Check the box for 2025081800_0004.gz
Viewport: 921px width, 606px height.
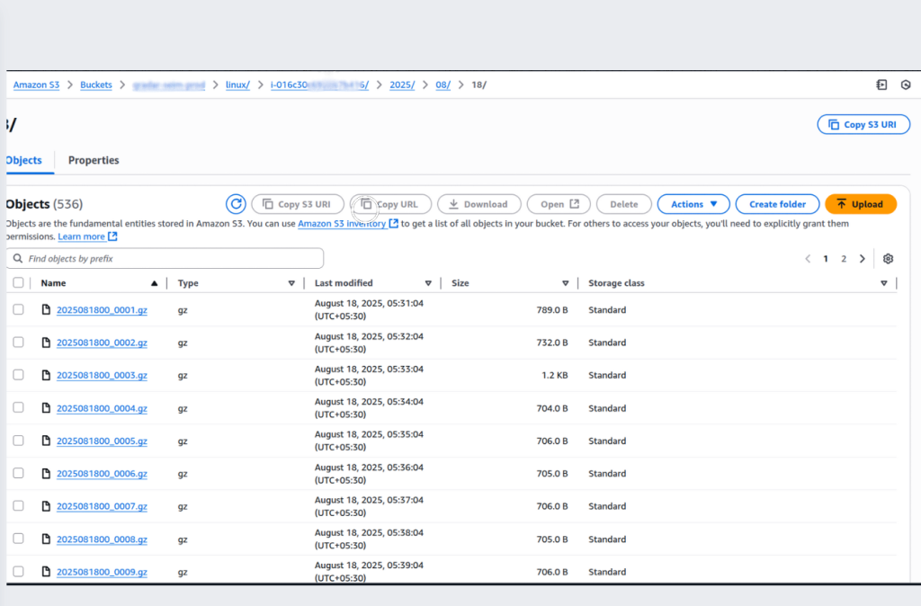[x=18, y=407]
